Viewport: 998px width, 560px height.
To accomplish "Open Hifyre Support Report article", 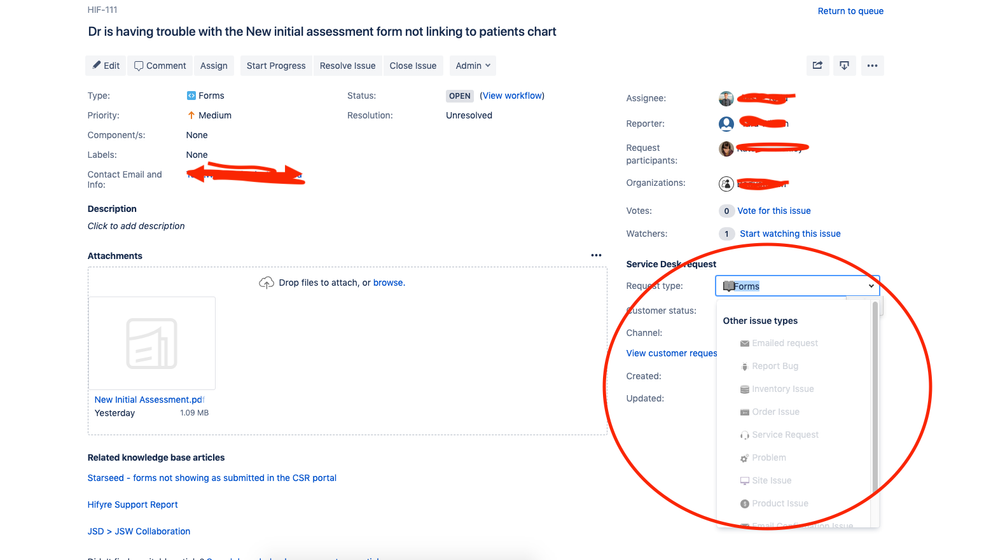I will (132, 505).
